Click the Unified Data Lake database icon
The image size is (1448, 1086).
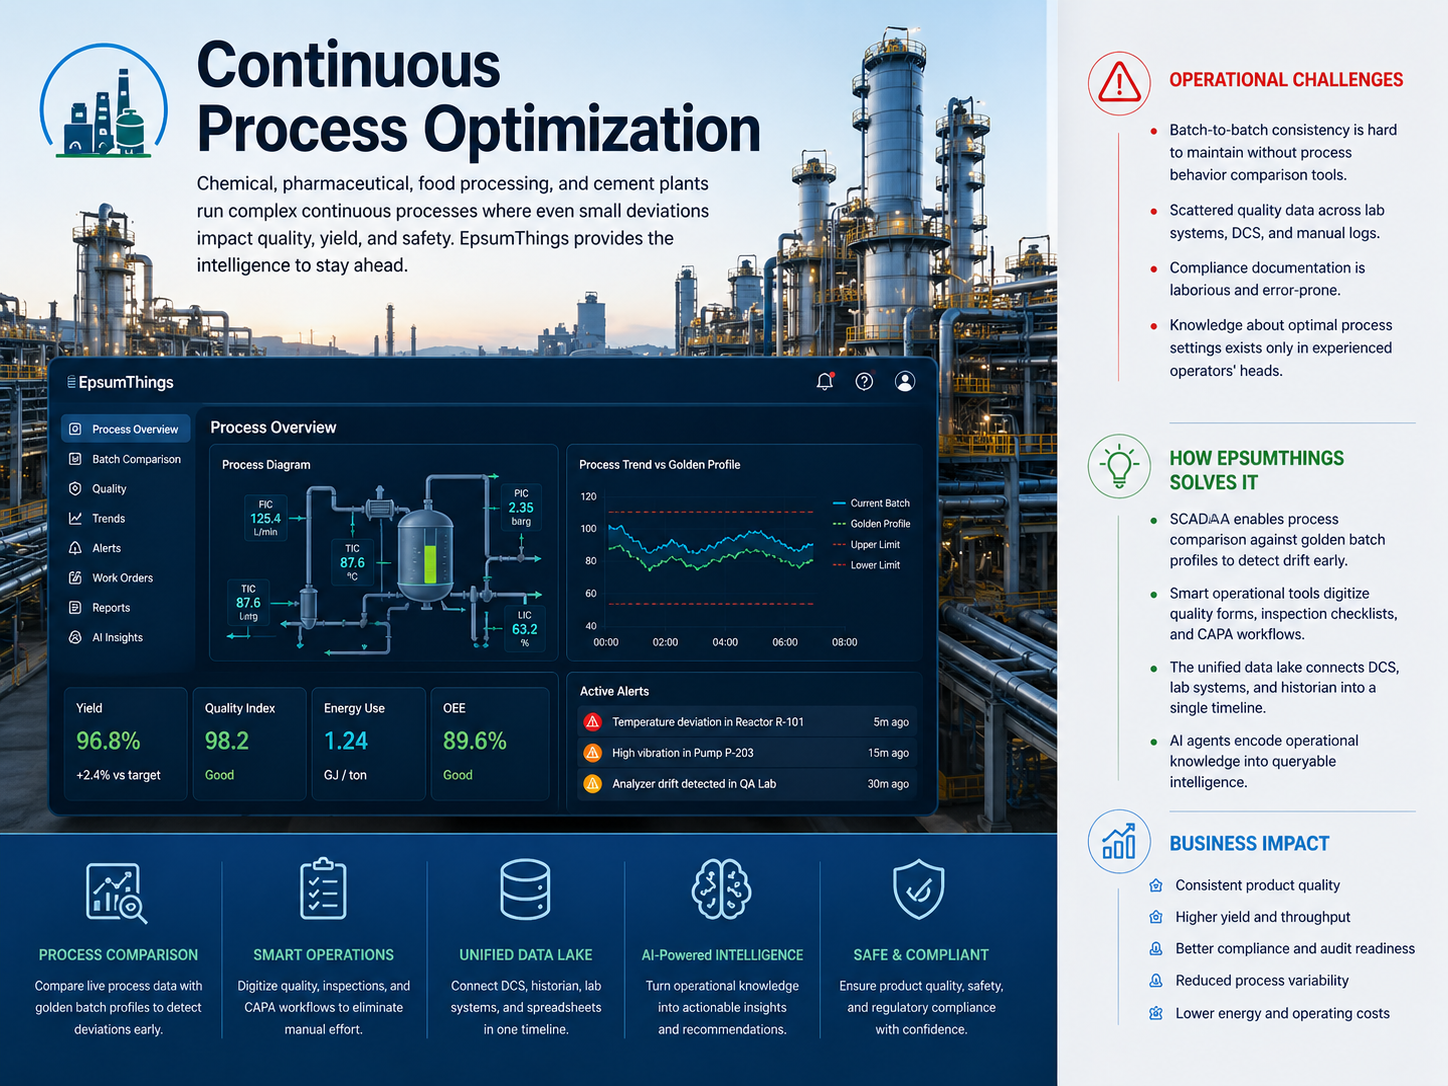(x=526, y=889)
